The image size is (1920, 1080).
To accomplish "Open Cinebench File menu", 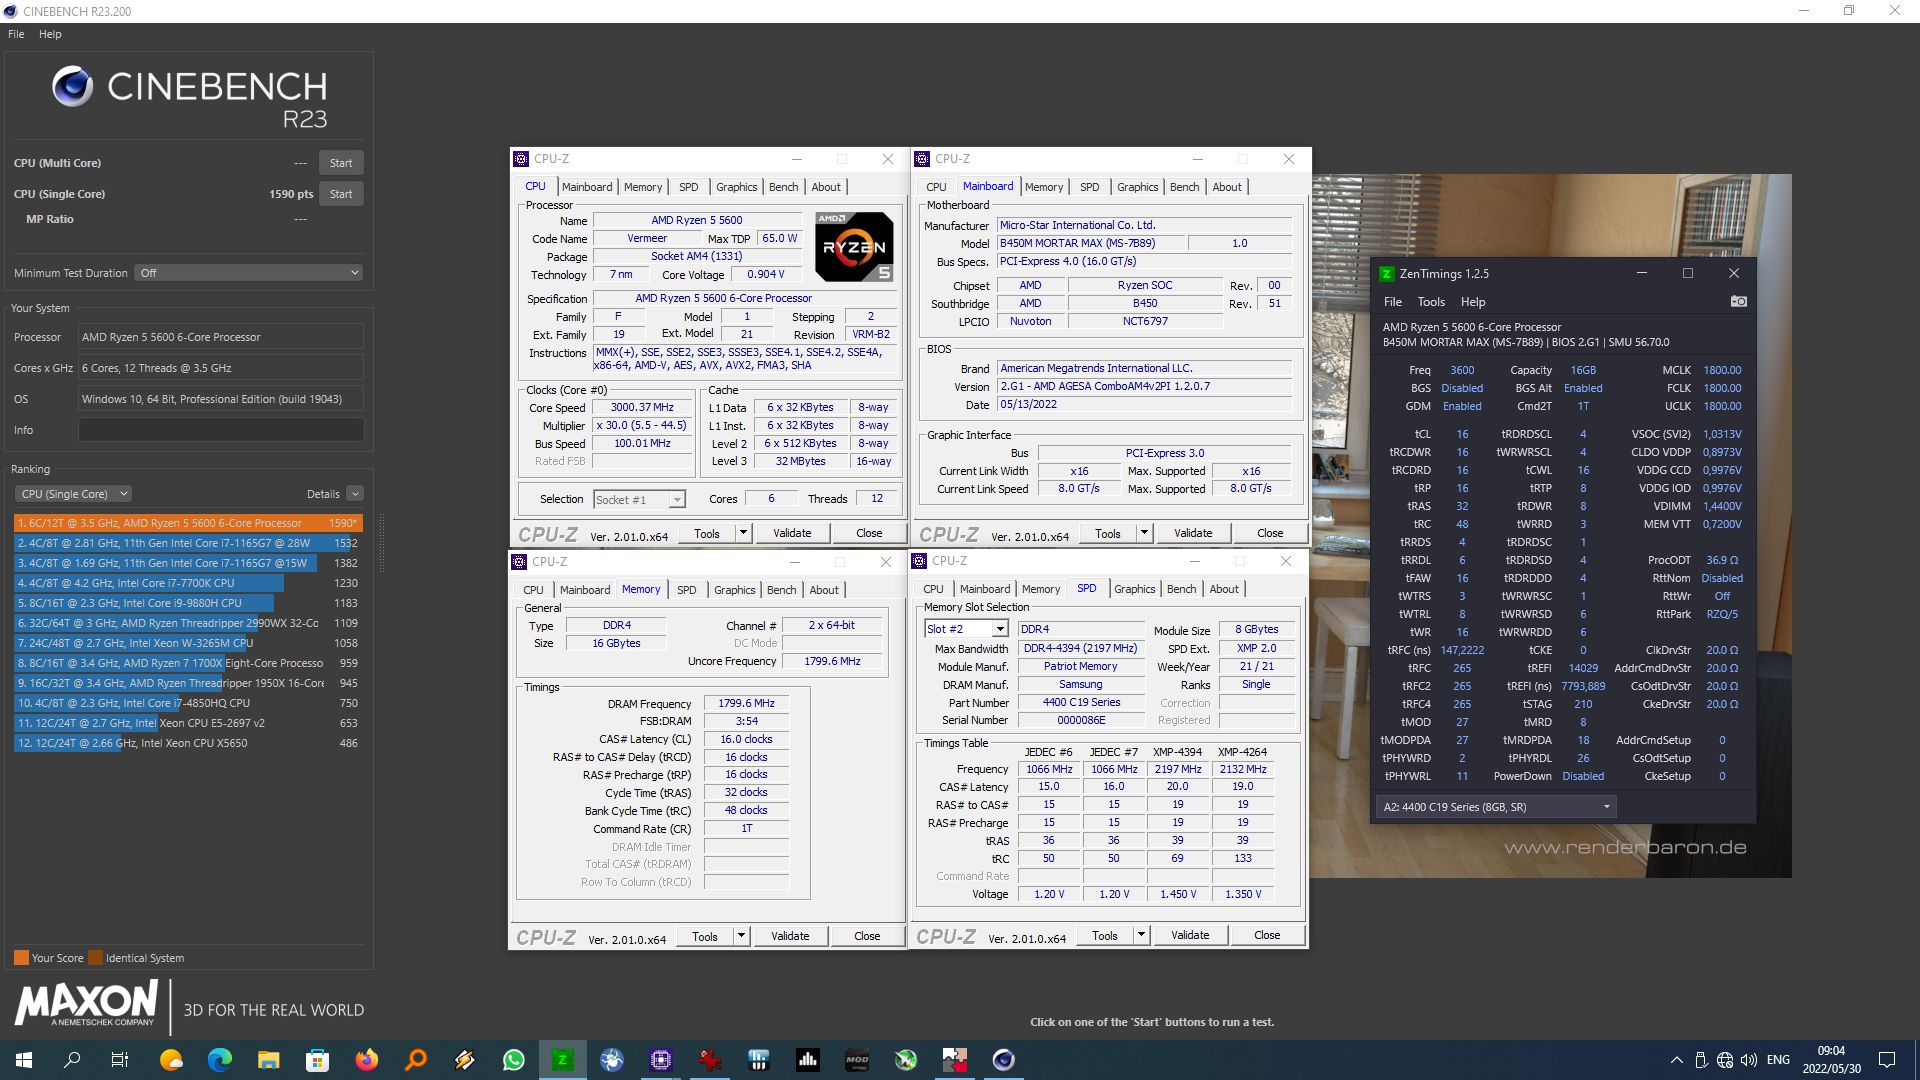I will point(16,34).
